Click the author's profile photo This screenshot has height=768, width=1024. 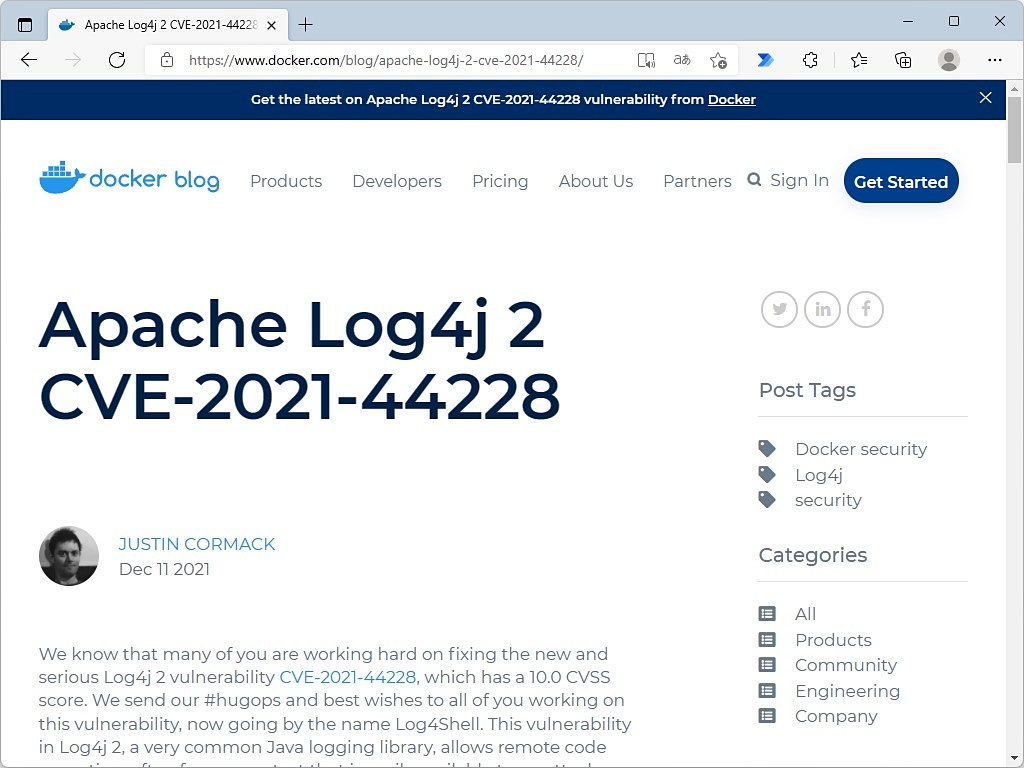pos(69,556)
